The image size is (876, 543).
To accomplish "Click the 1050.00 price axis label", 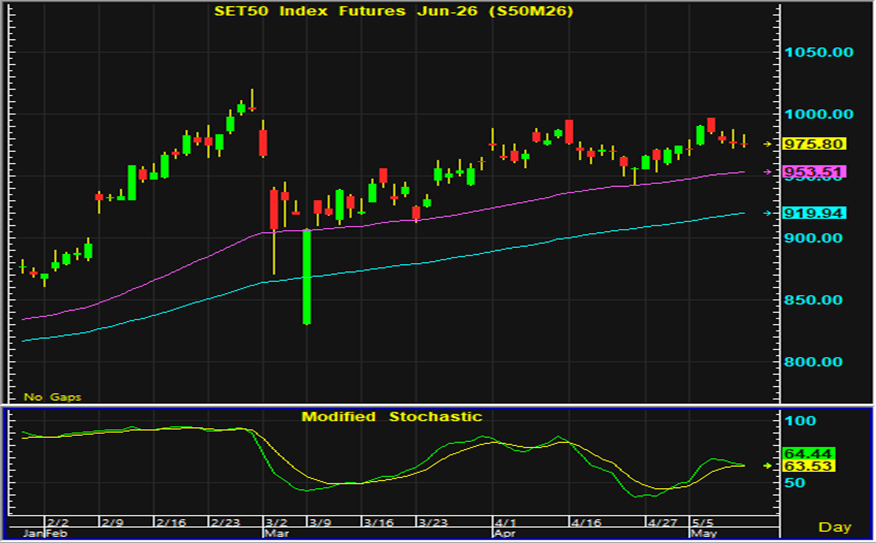I will (819, 53).
